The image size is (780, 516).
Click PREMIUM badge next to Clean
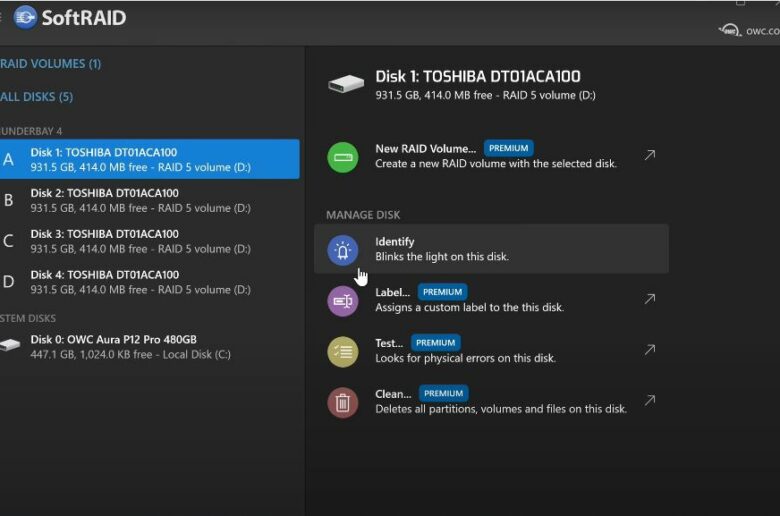pos(443,394)
